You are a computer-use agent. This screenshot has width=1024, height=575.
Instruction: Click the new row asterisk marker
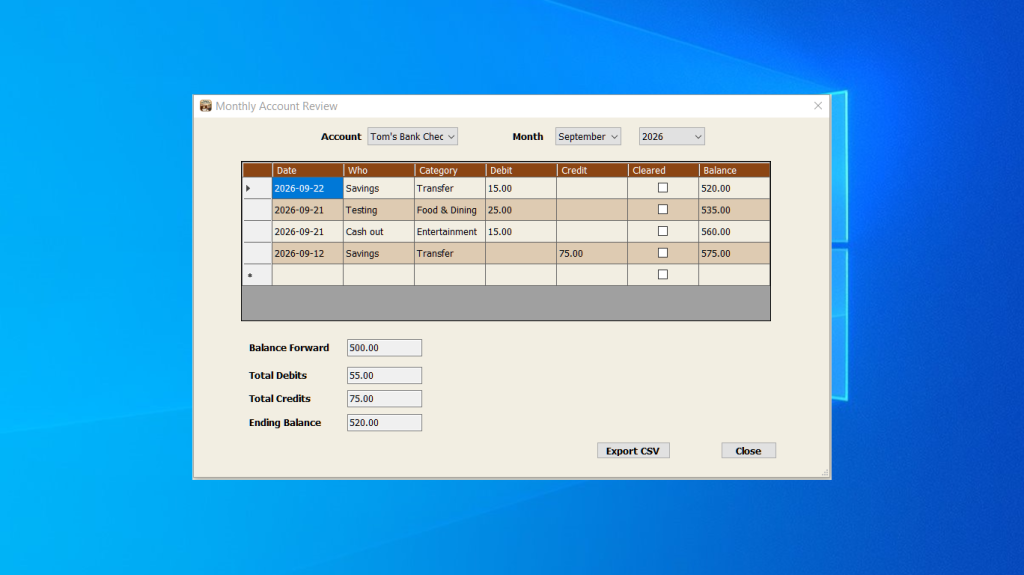[250, 276]
